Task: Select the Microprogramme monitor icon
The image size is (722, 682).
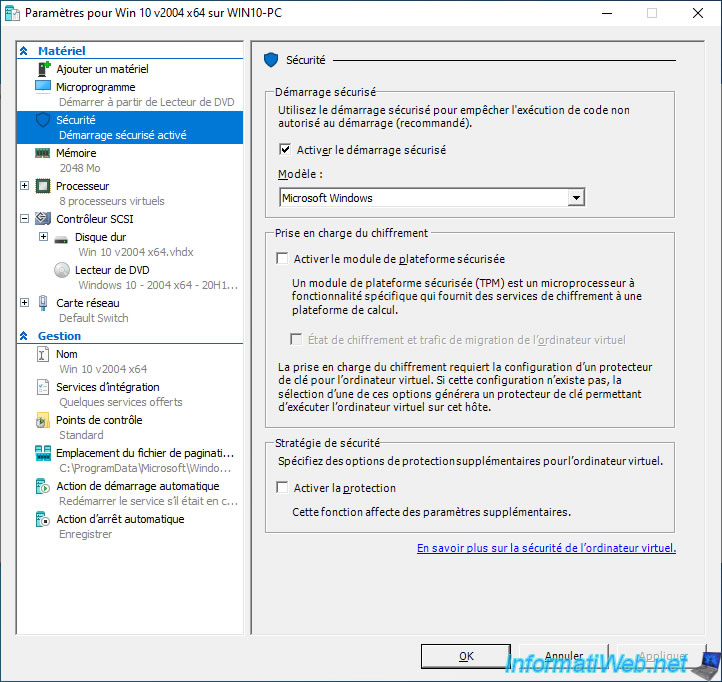Action: coord(43,87)
